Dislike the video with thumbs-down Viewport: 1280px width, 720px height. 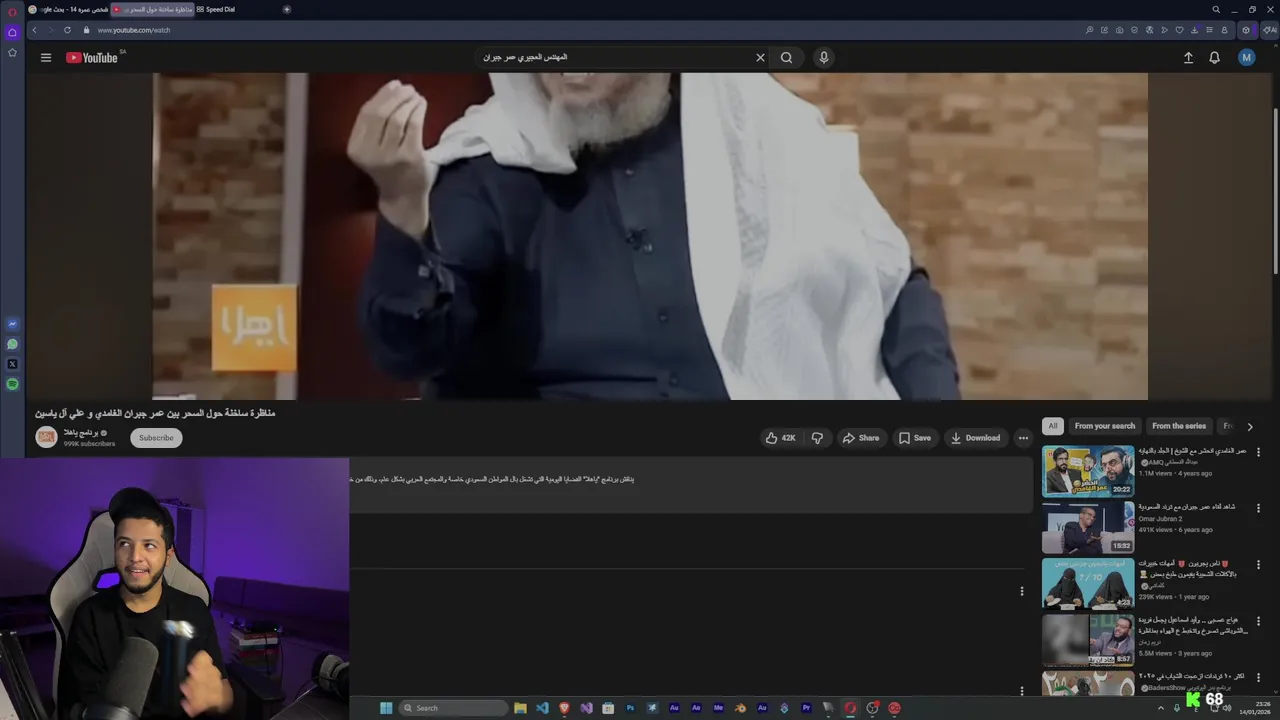coord(817,438)
